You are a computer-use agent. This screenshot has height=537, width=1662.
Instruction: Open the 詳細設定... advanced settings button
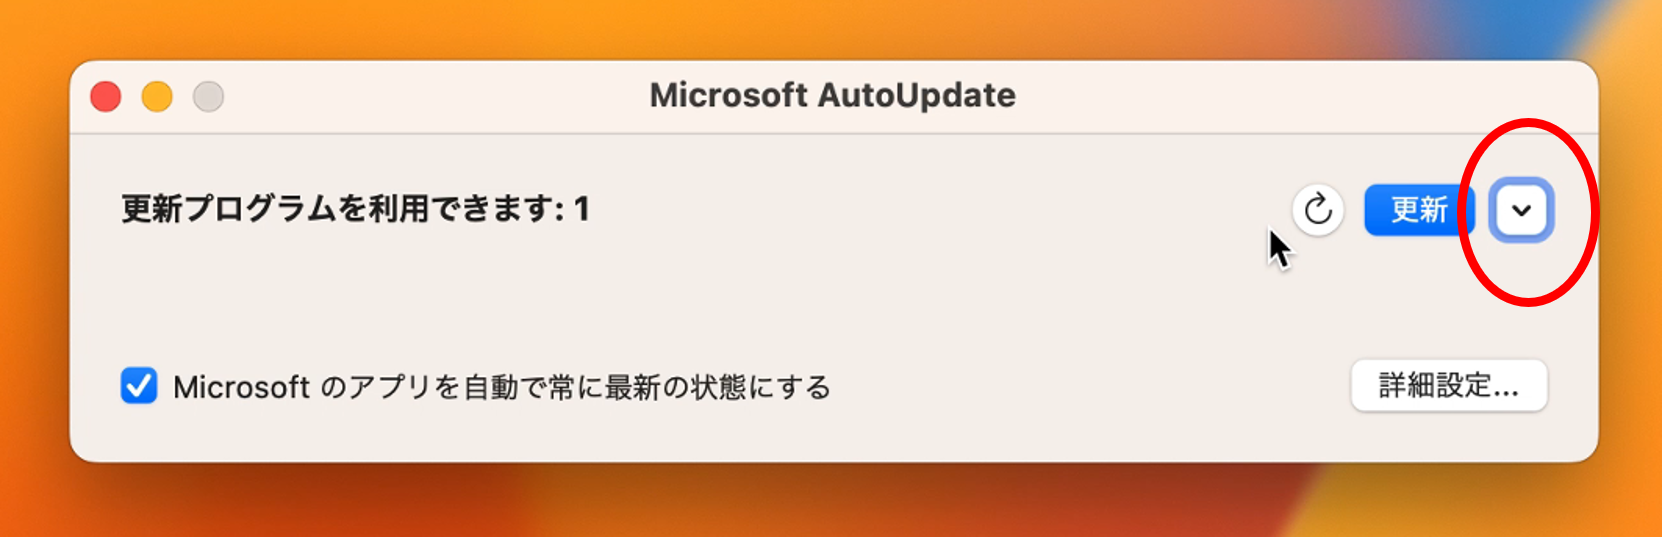1449,385
